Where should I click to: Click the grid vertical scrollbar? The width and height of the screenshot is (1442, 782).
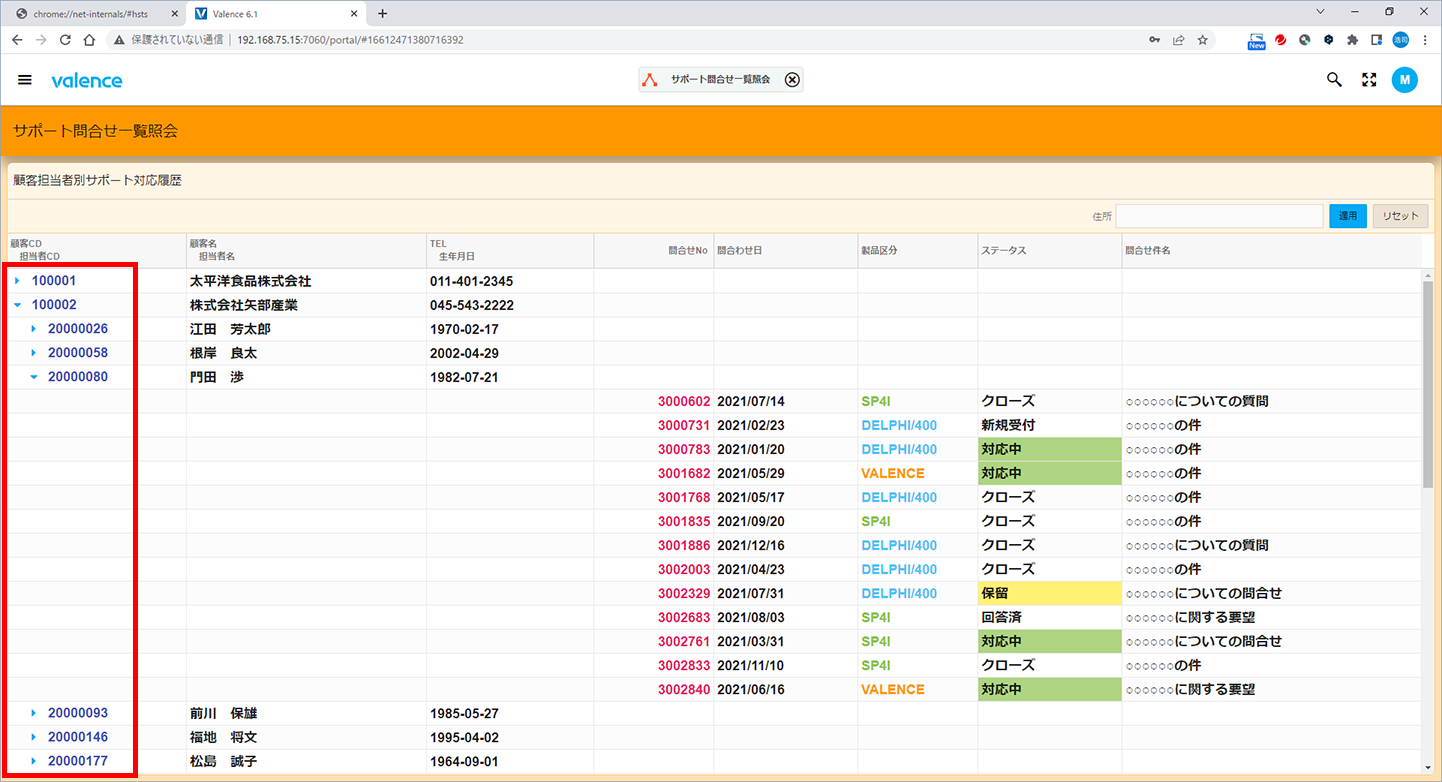click(x=1428, y=385)
